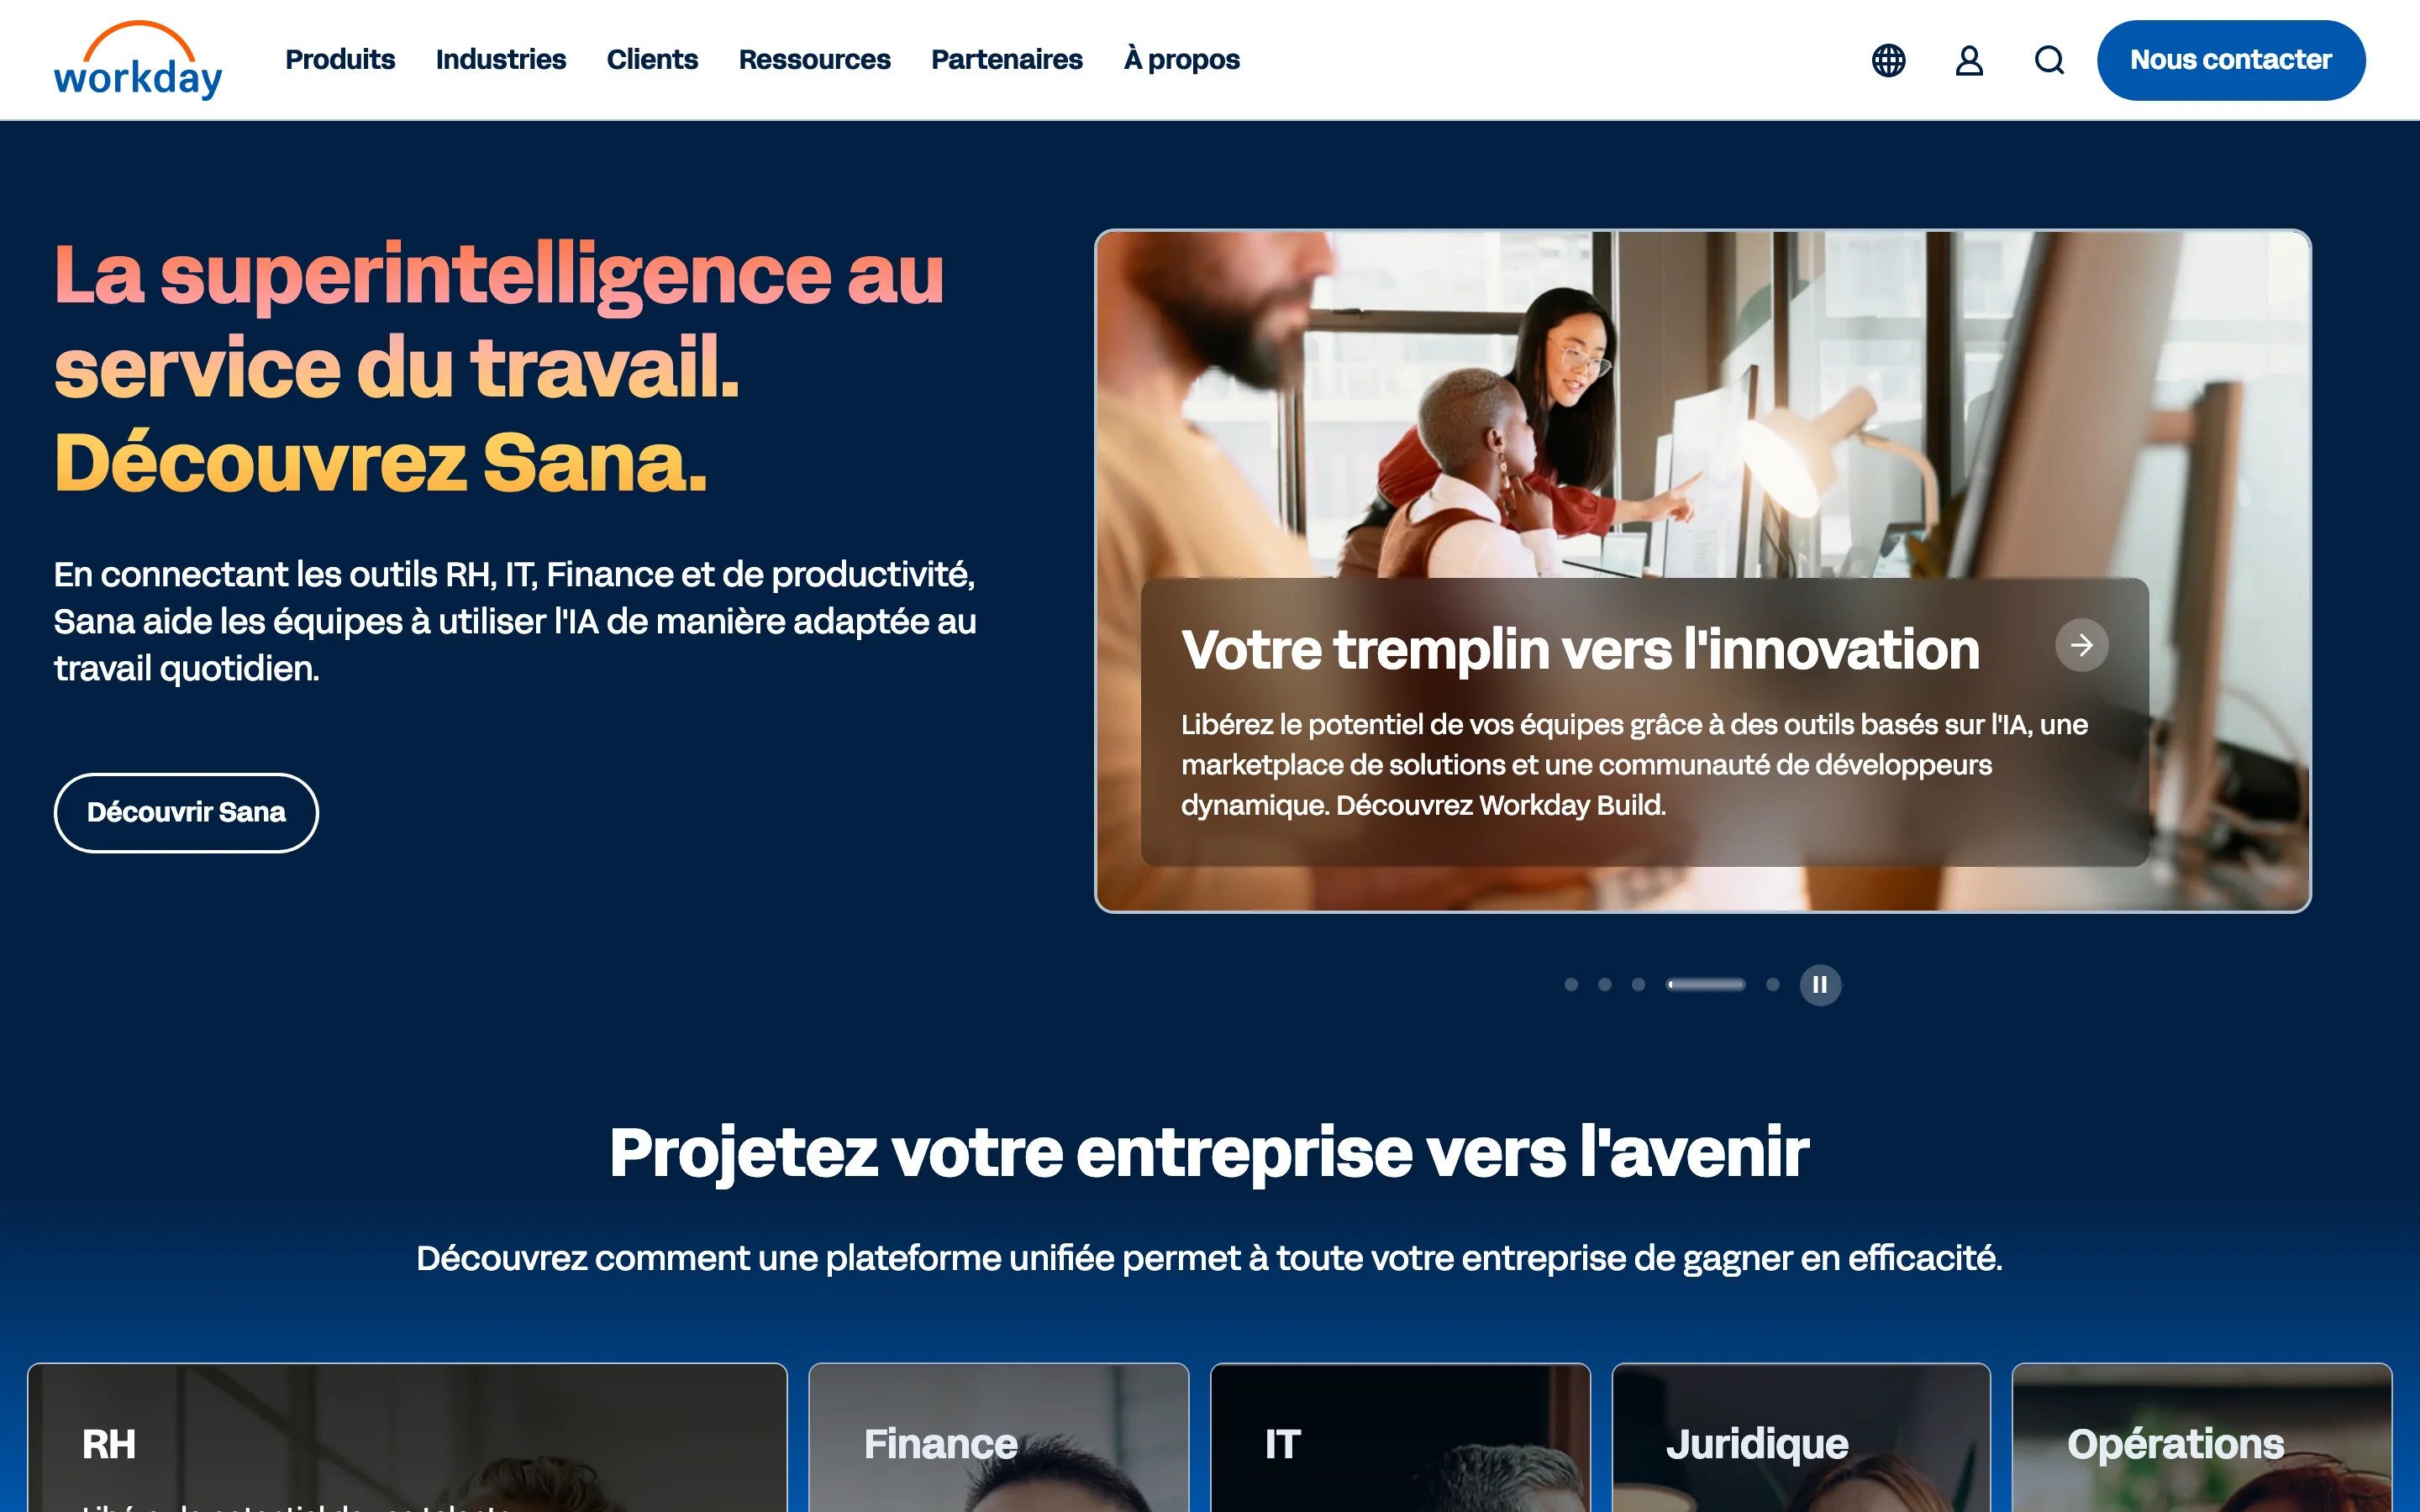Expand the Industries menu
The height and width of the screenshot is (1512, 2420).
click(501, 60)
